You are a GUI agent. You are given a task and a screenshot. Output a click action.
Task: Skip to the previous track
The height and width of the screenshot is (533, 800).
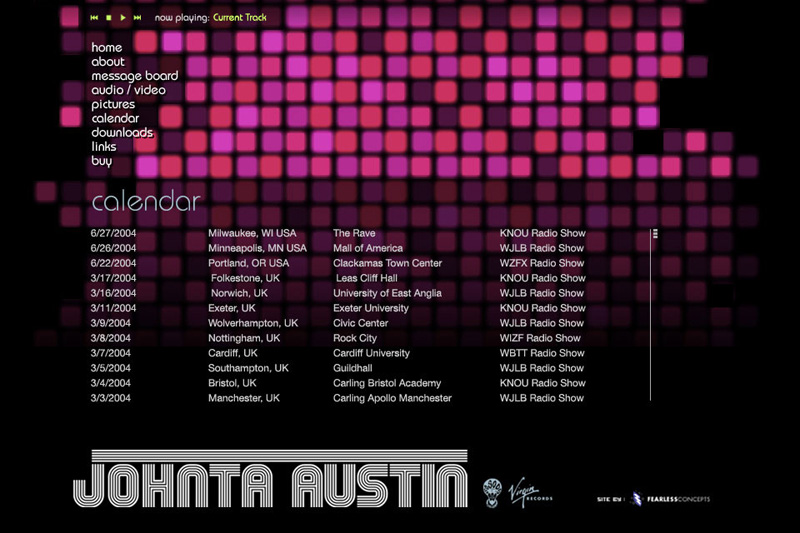(94, 17)
